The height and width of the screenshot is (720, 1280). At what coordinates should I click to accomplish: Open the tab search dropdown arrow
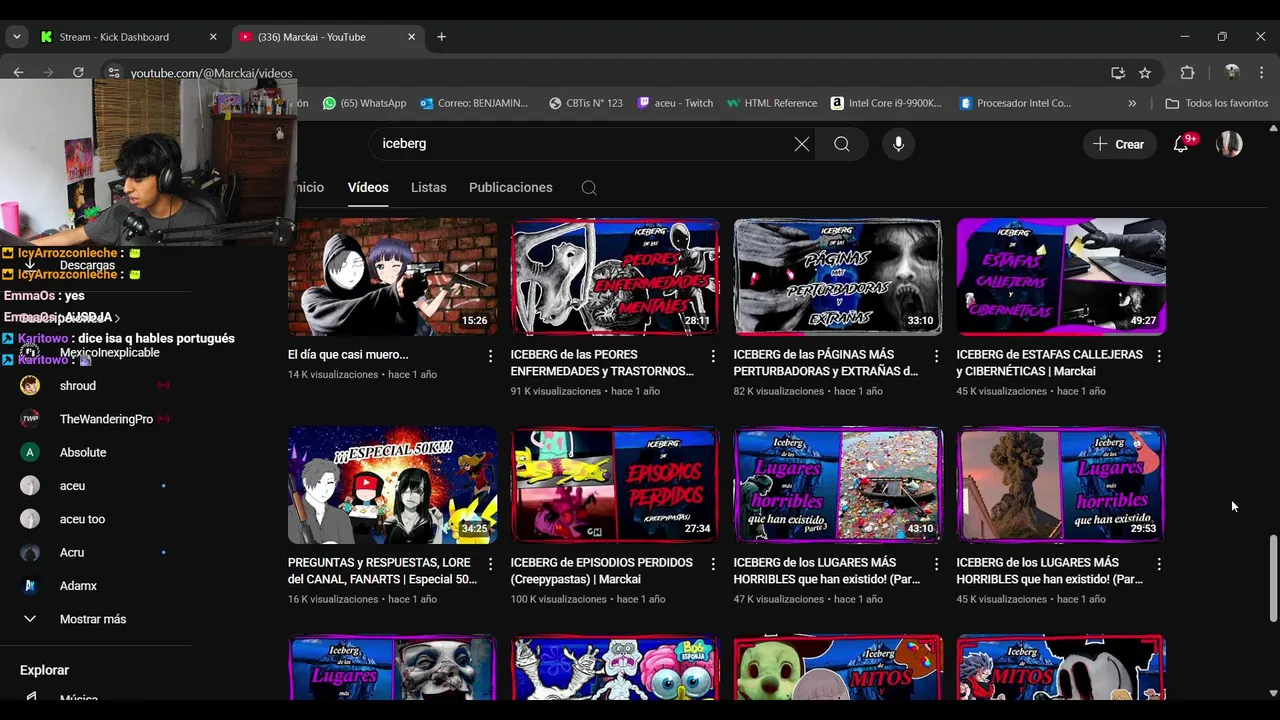16,37
